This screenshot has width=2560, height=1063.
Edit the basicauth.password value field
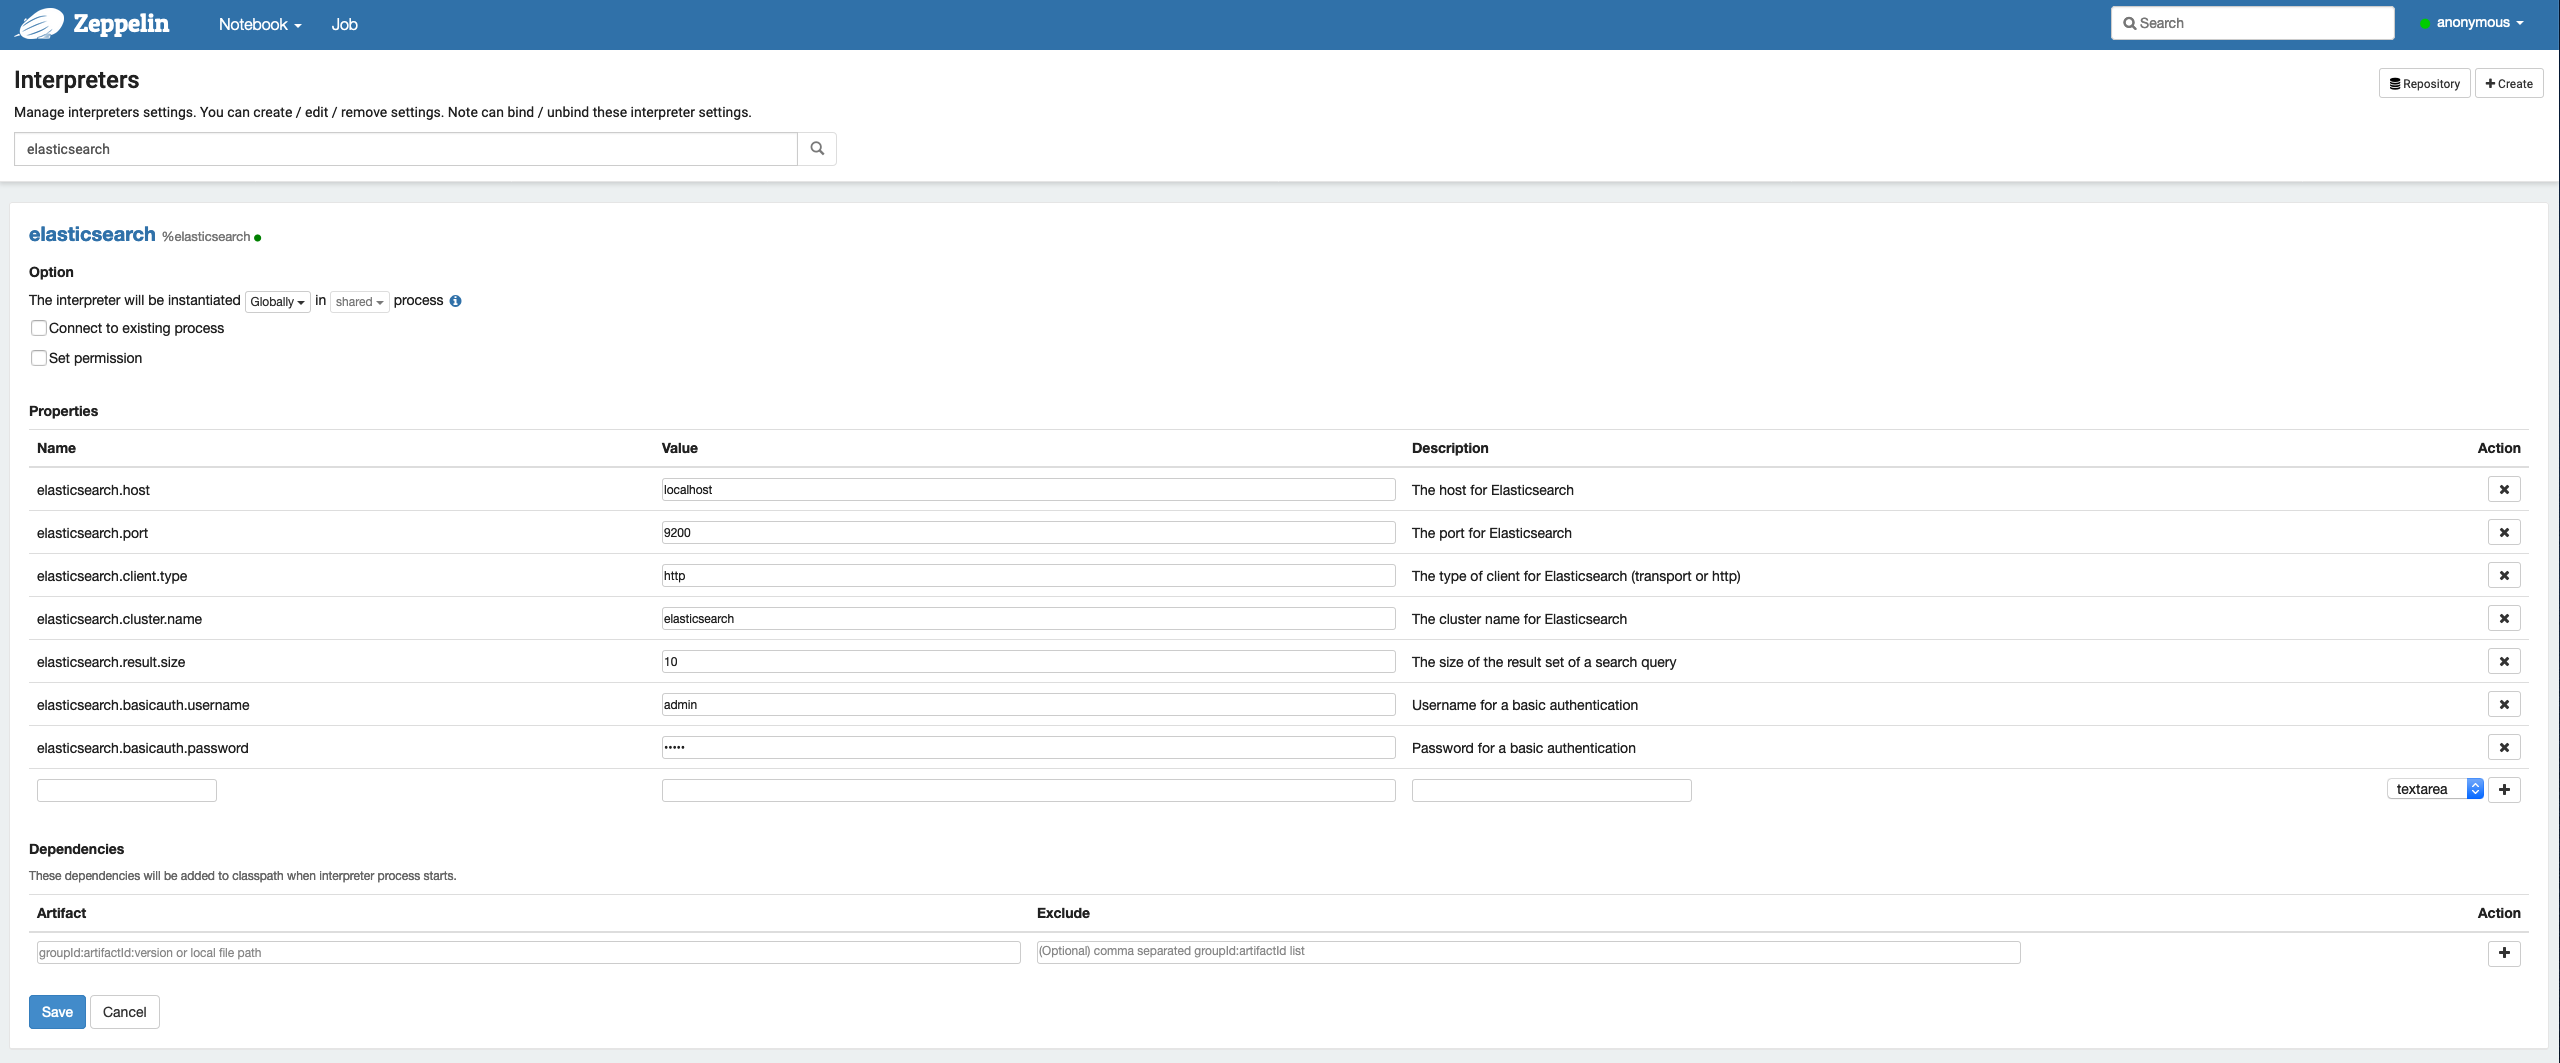1028,748
